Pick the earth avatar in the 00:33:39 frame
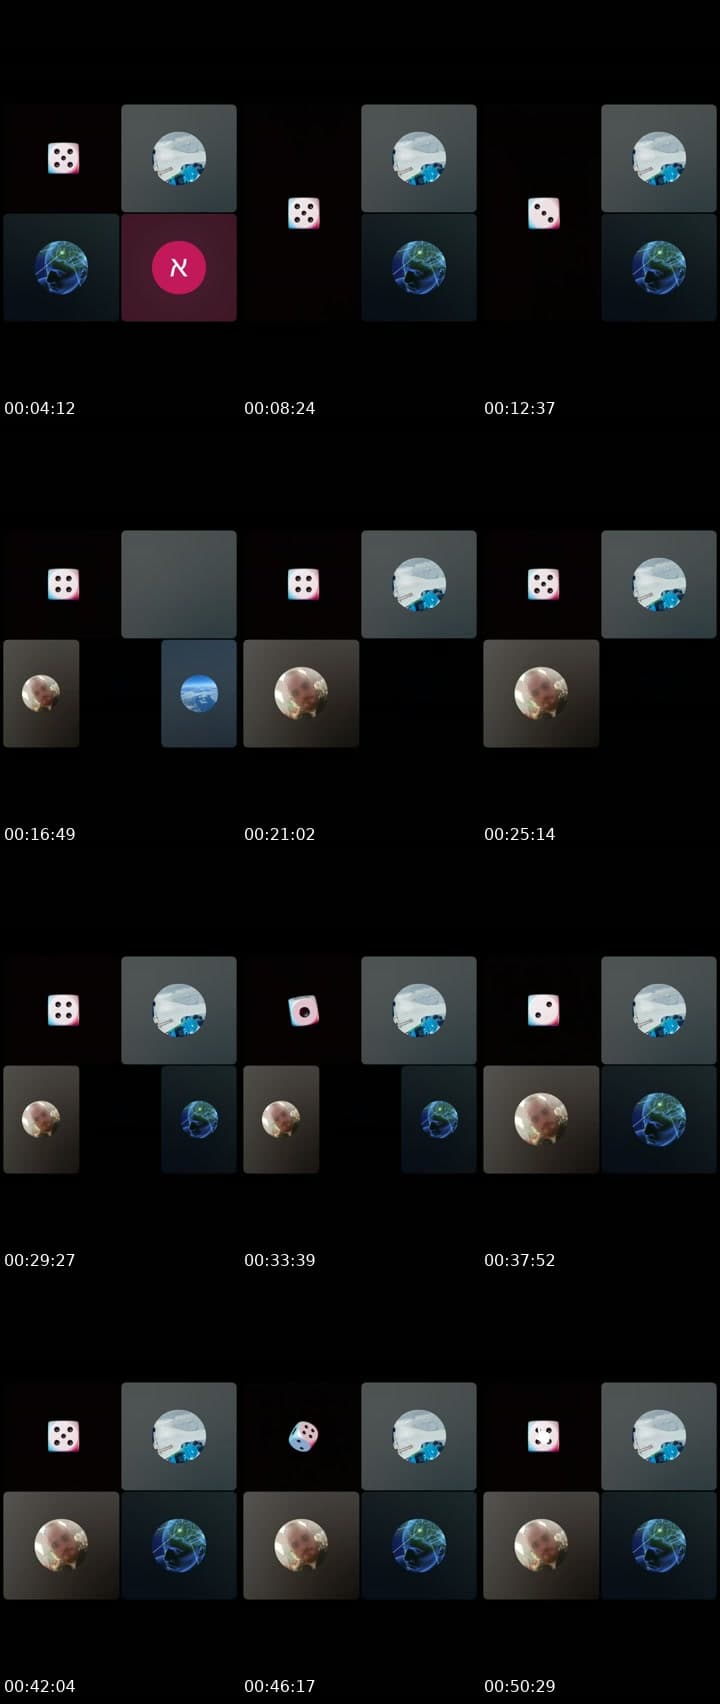 tap(439, 1119)
